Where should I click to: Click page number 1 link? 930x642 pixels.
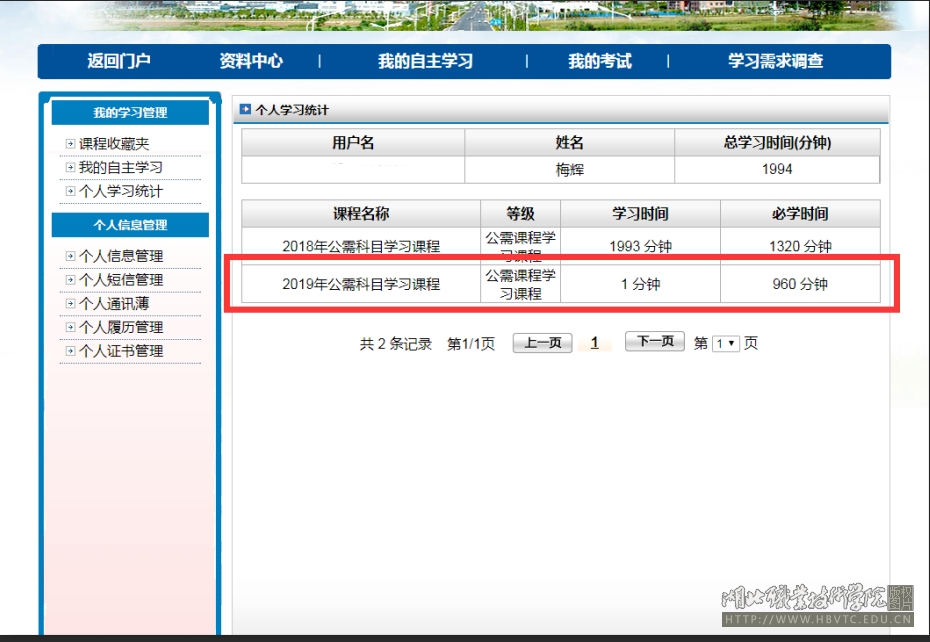tap(594, 343)
